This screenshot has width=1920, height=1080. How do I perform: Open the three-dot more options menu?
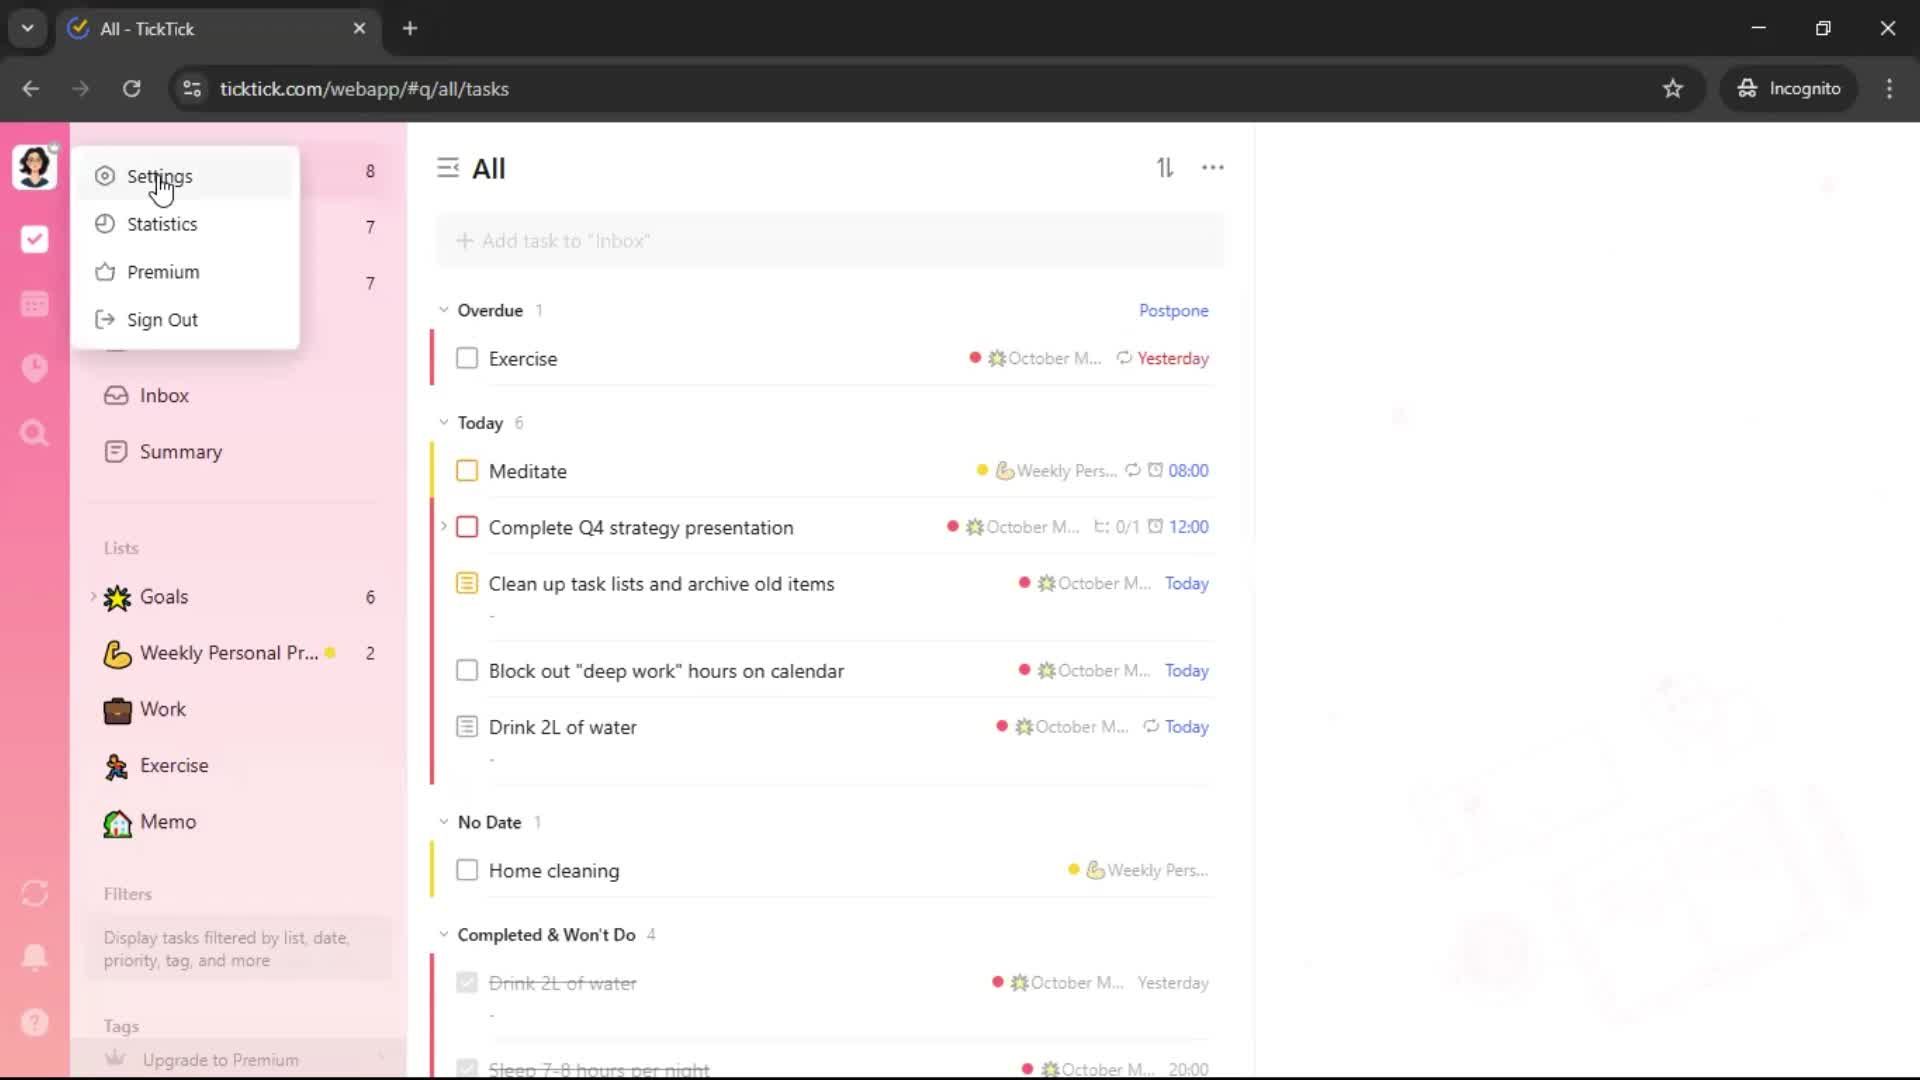(x=1212, y=168)
